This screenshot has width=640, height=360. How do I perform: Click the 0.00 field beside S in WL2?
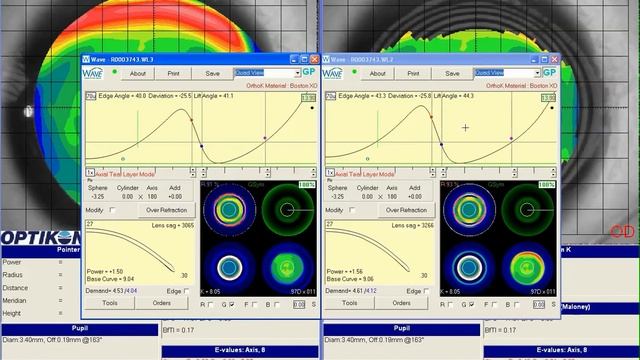pos(539,304)
